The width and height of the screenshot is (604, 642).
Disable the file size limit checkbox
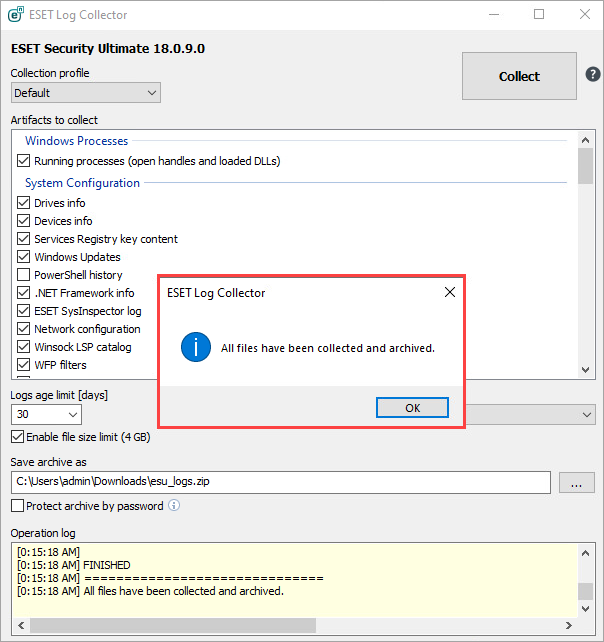[x=17, y=436]
